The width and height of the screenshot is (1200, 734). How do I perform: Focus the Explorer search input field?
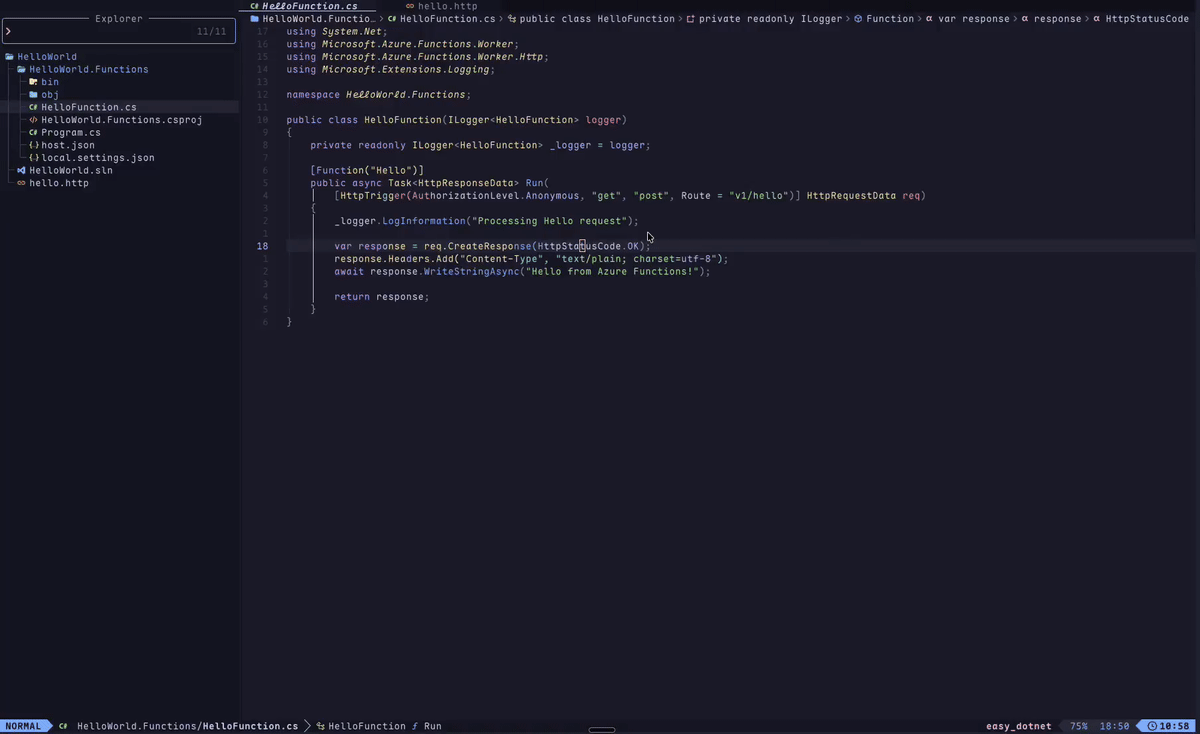pos(118,31)
